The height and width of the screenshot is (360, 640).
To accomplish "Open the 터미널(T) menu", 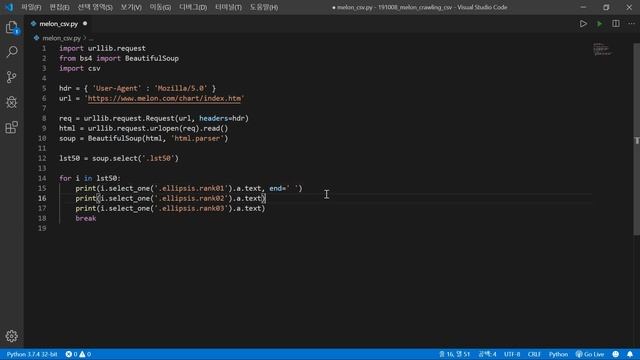I will pyautogui.click(x=229, y=7).
